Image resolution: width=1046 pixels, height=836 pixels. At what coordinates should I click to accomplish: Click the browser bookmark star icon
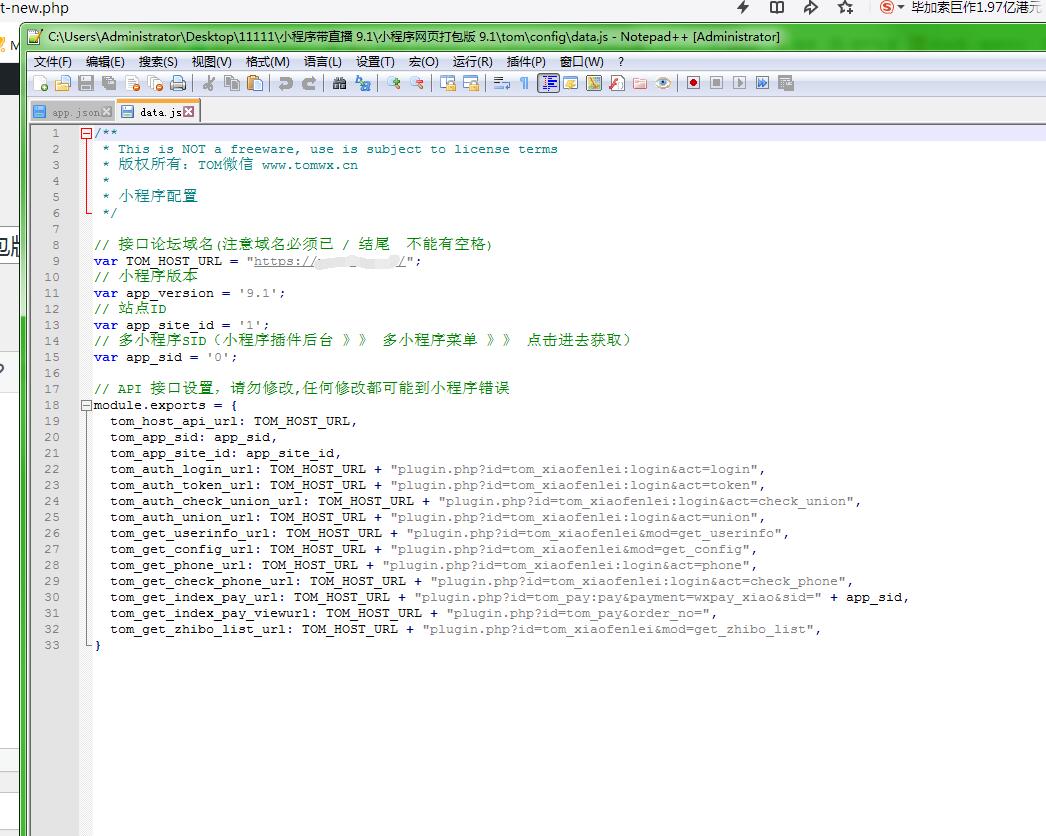pos(846,8)
